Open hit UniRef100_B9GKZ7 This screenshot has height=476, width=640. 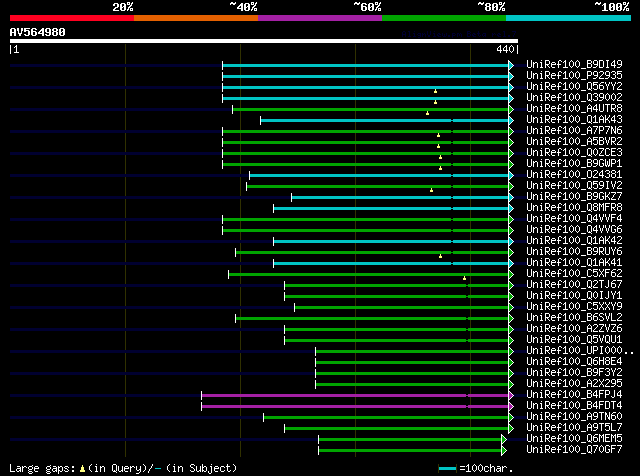574,197
